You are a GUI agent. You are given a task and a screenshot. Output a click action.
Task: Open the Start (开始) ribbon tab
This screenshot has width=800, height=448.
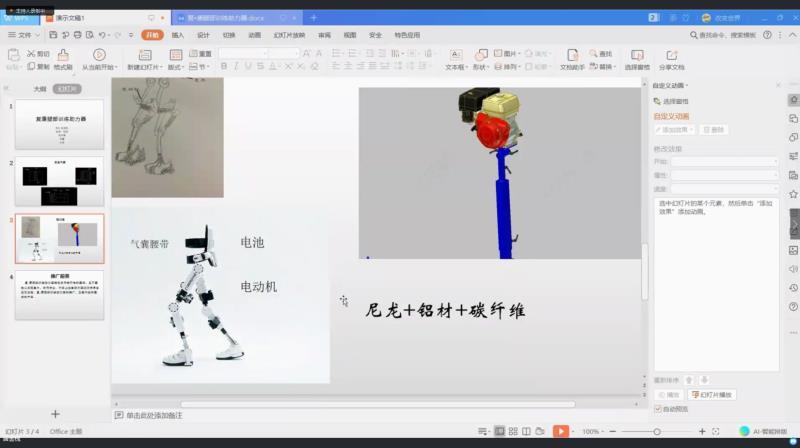click(152, 35)
